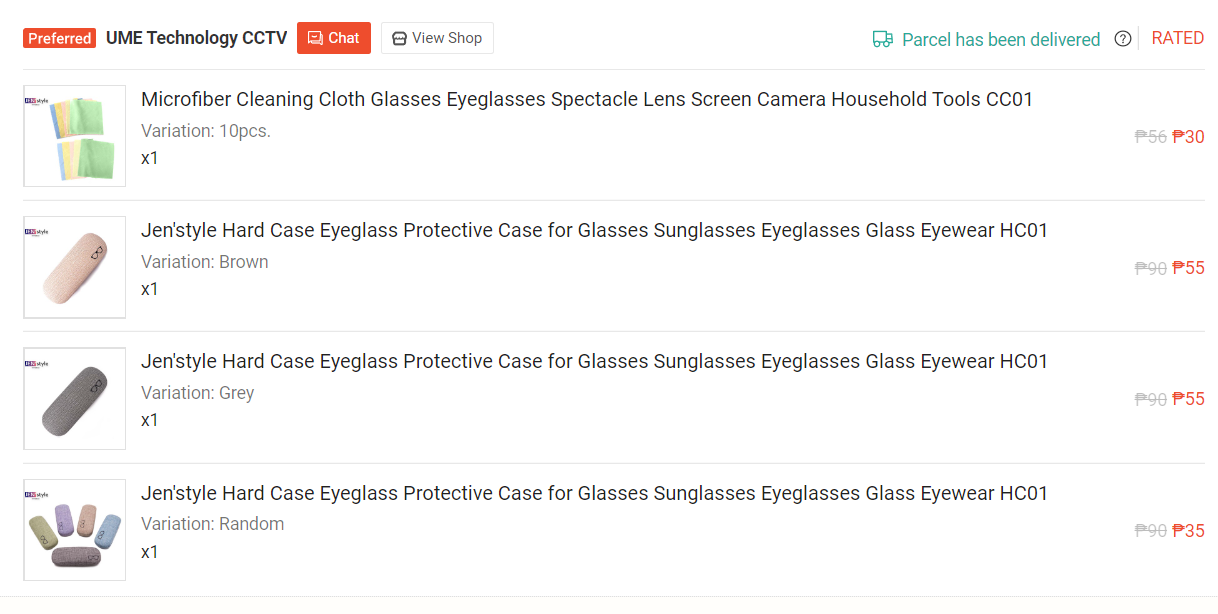Open UME Technology CCTV shop name
Image resolution: width=1218 pixels, height=614 pixels.
click(197, 38)
